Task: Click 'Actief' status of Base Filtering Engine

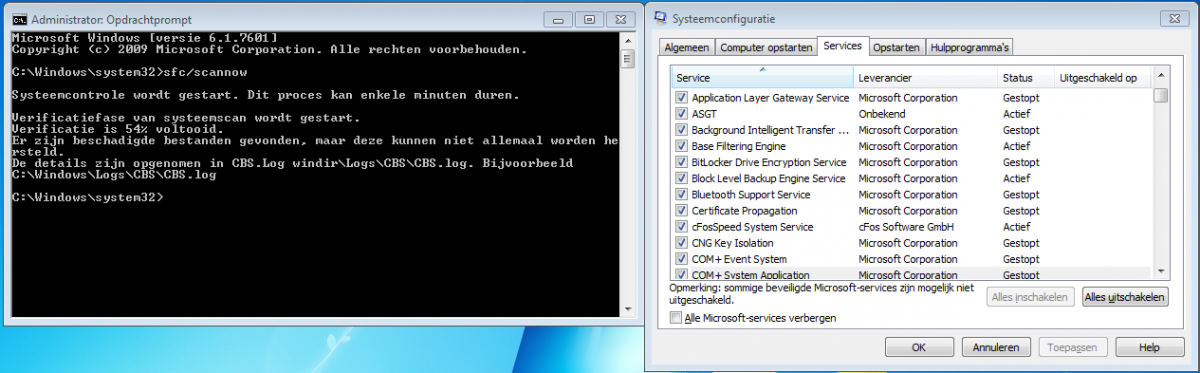Action: [1018, 146]
